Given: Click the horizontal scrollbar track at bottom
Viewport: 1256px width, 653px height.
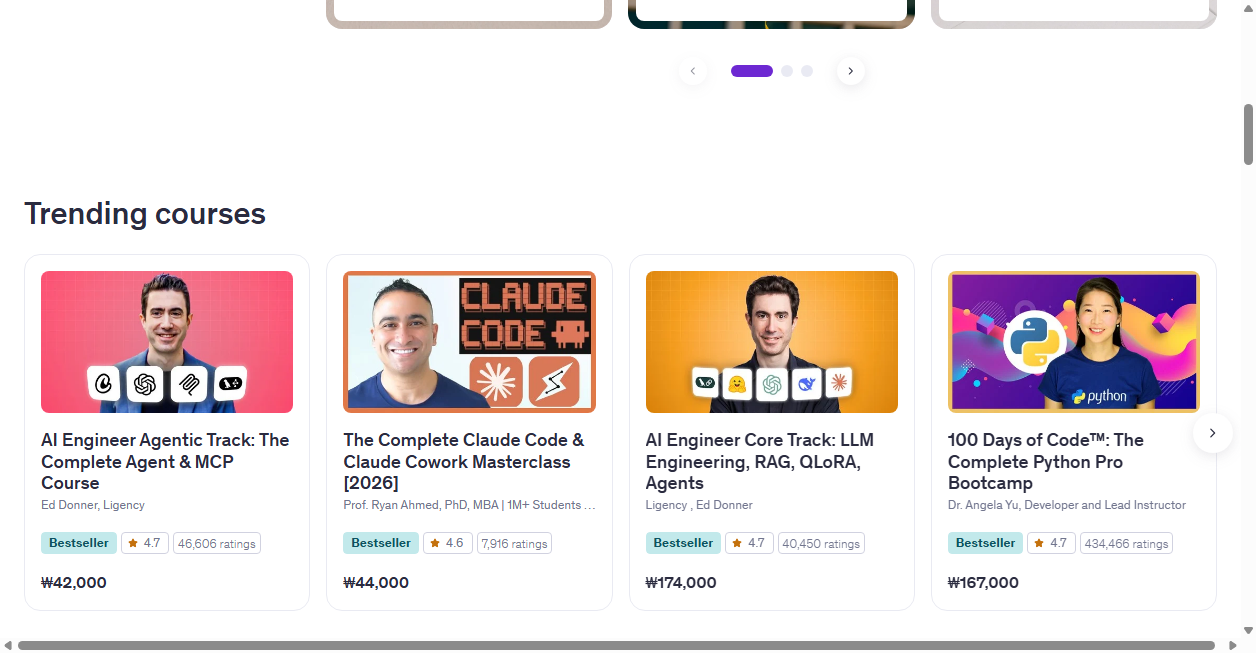Looking at the screenshot, I should click(616, 645).
